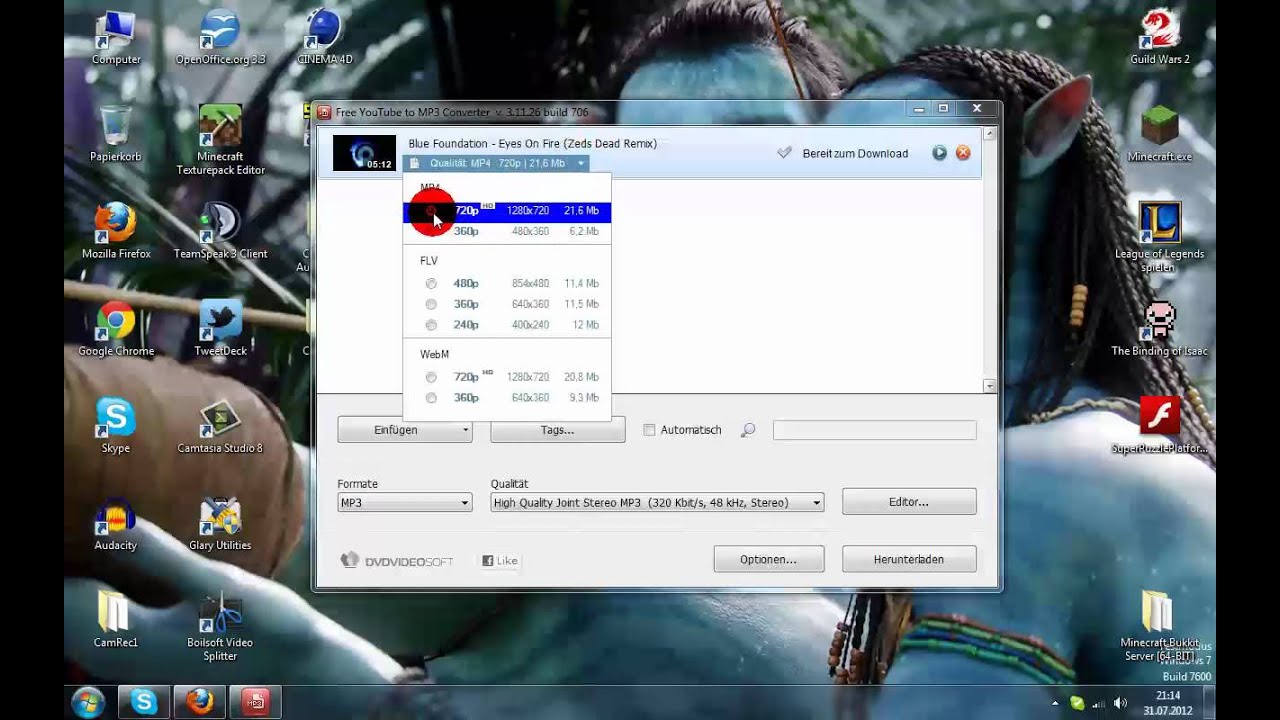Launch Google Chrome from the desktop

point(116,329)
